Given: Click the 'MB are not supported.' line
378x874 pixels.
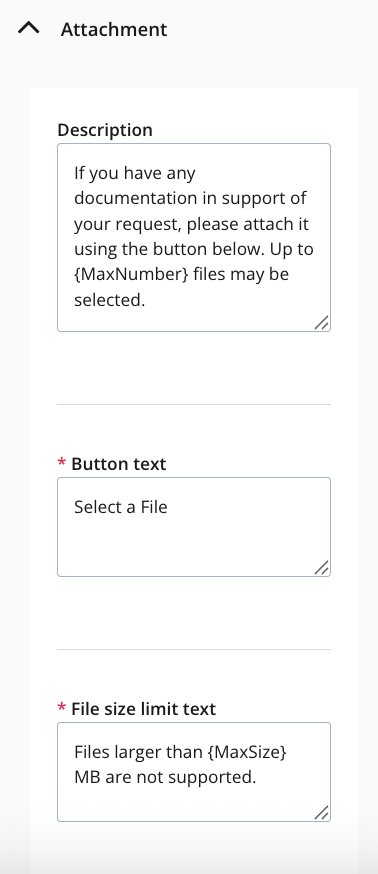Looking at the screenshot, I should click(x=165, y=778).
